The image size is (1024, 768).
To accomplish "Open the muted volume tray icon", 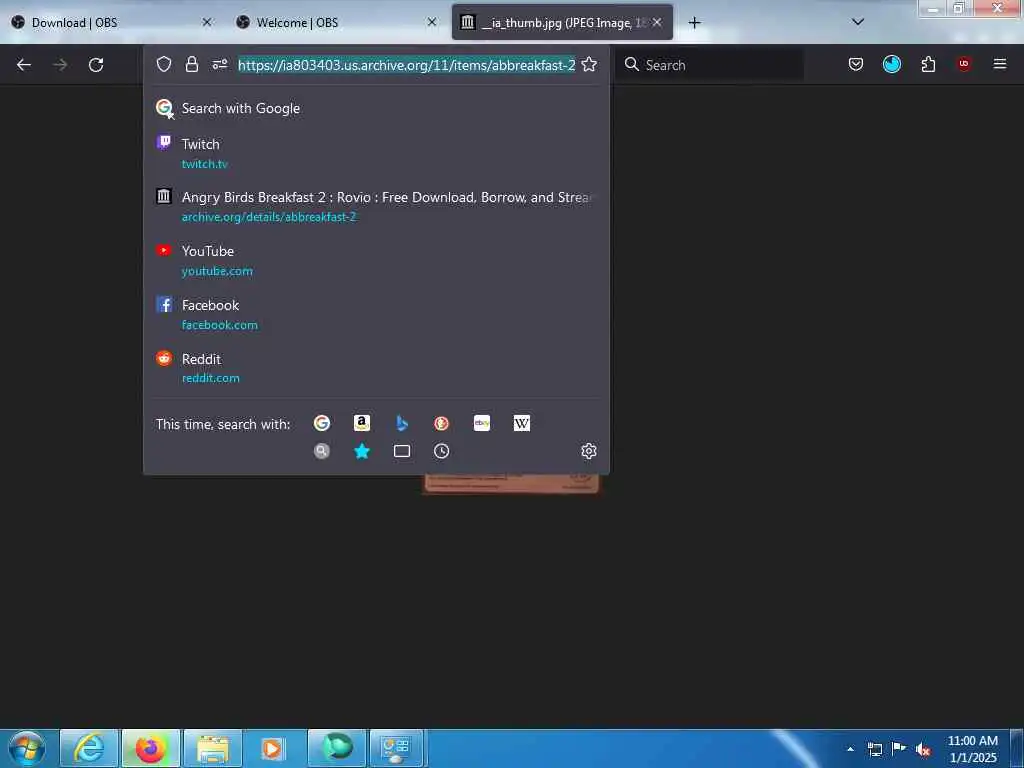I will tap(923, 749).
